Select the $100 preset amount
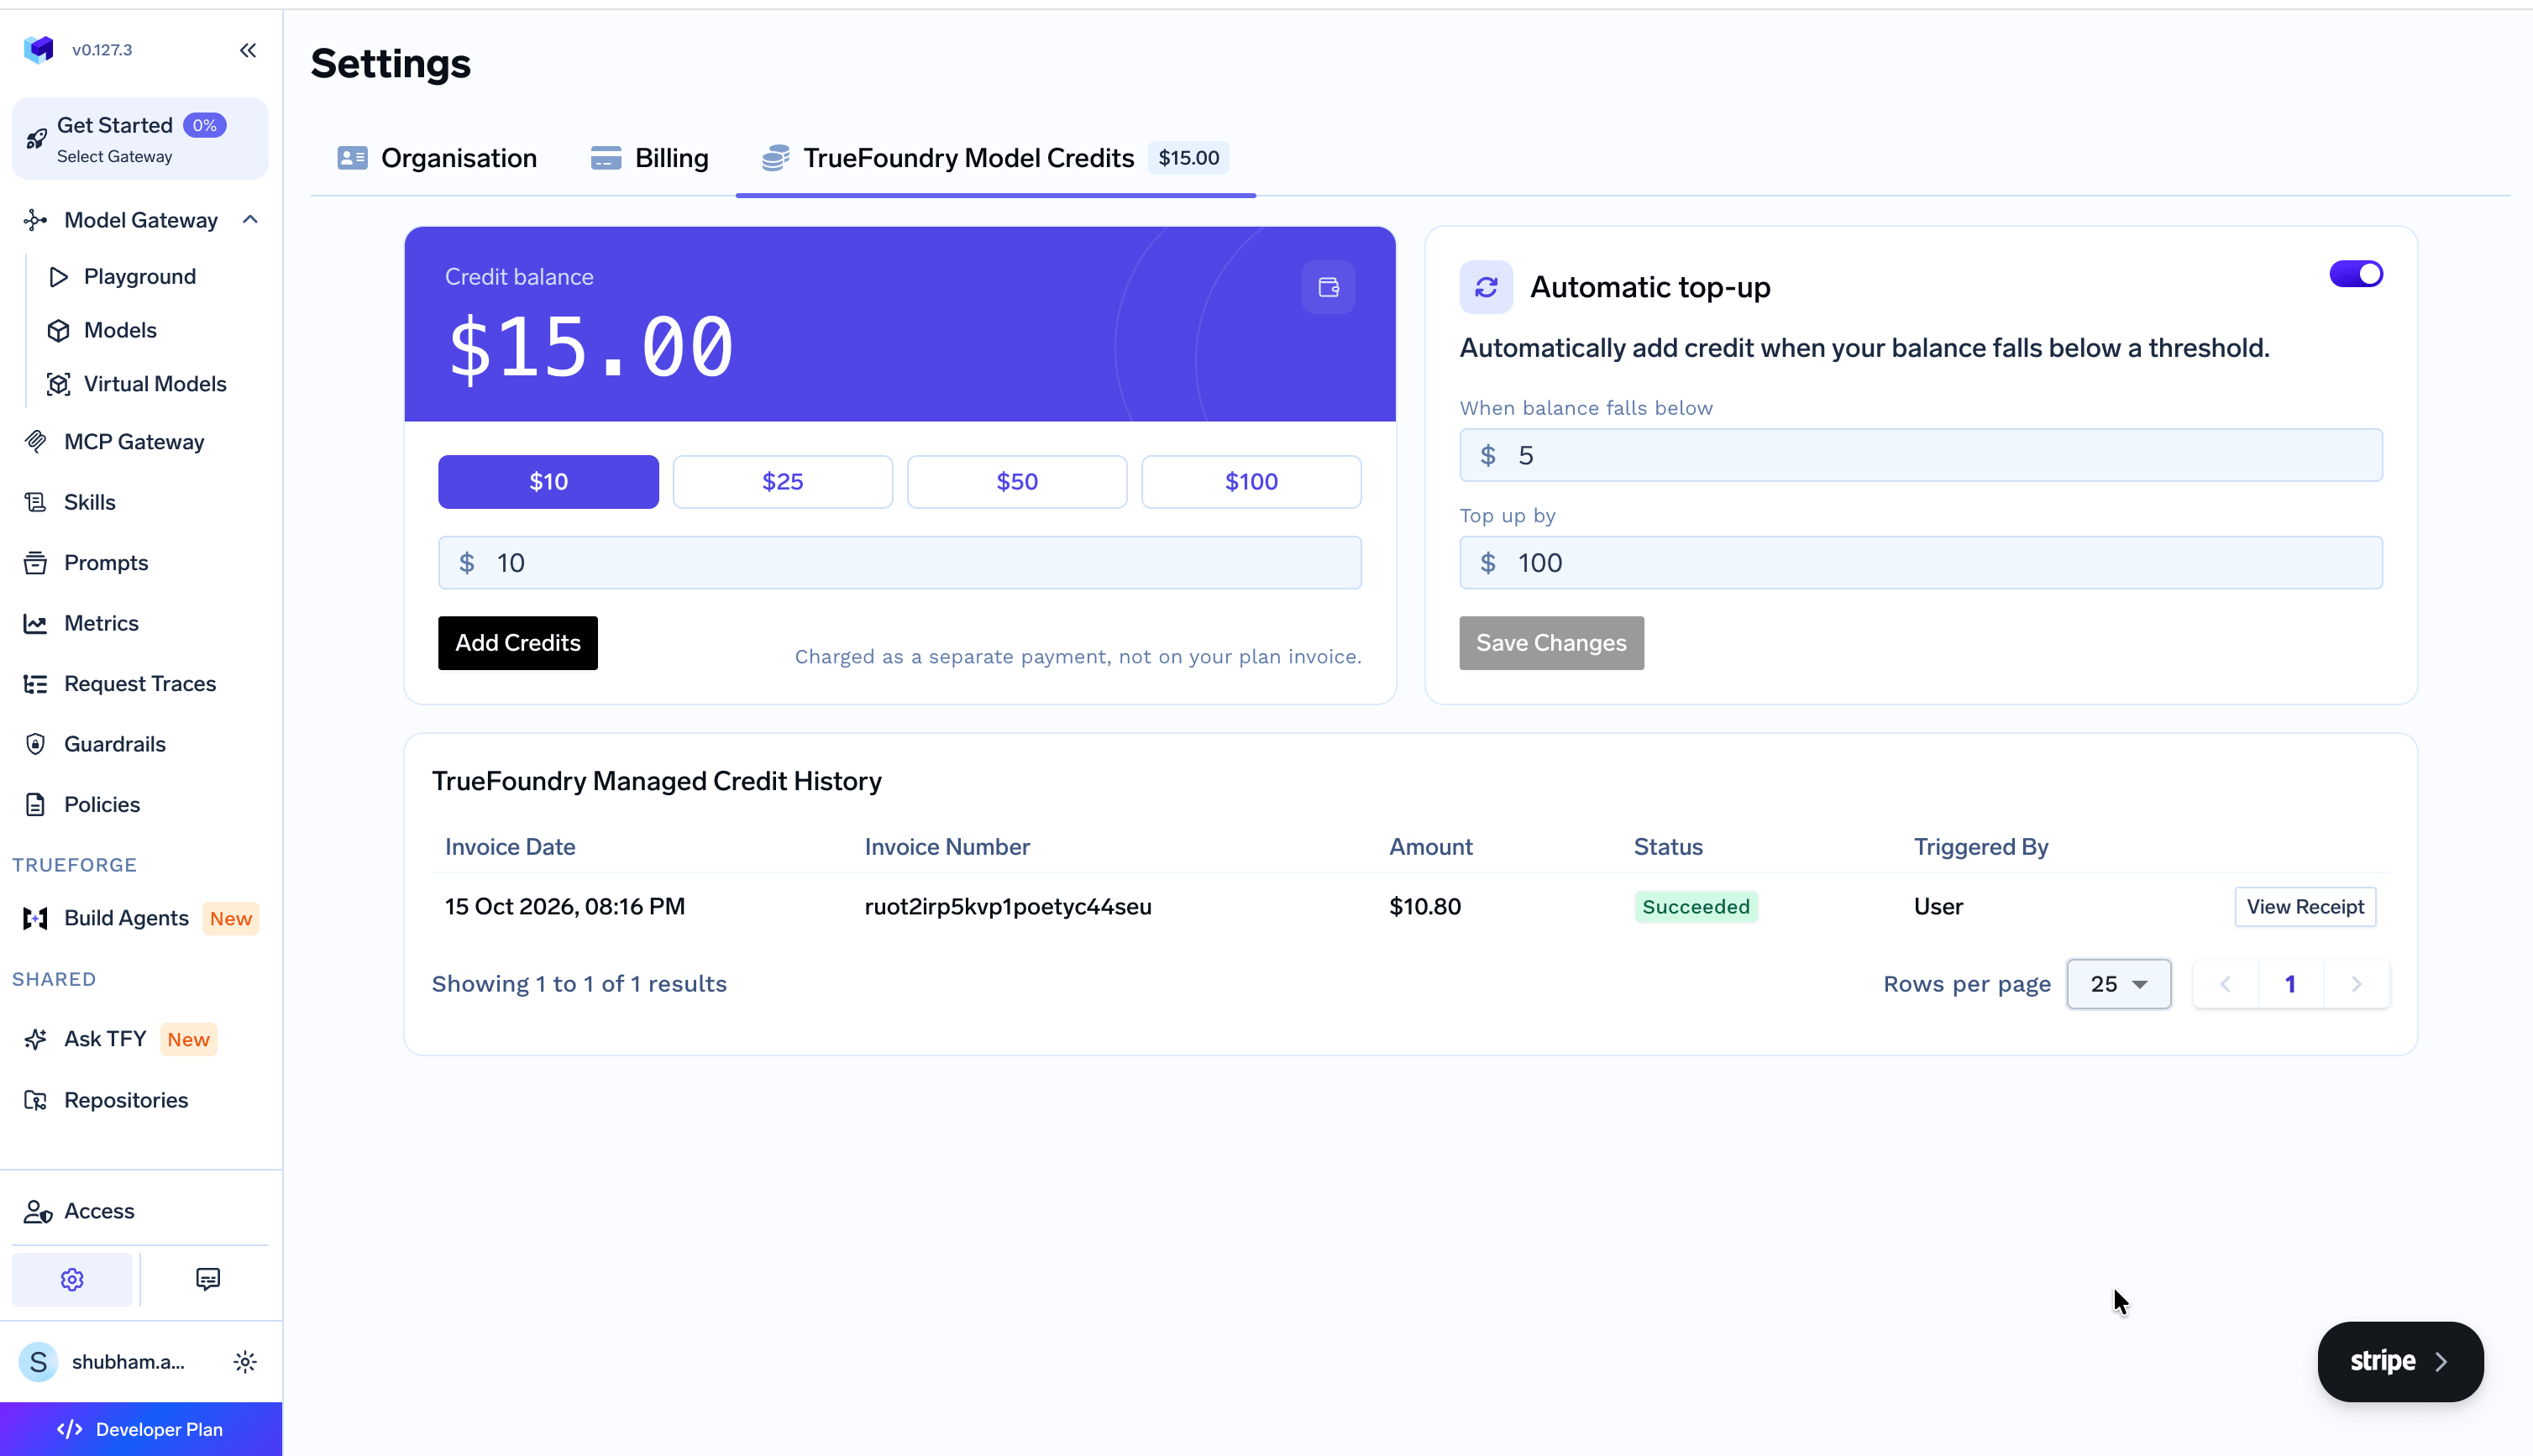 (x=1251, y=482)
